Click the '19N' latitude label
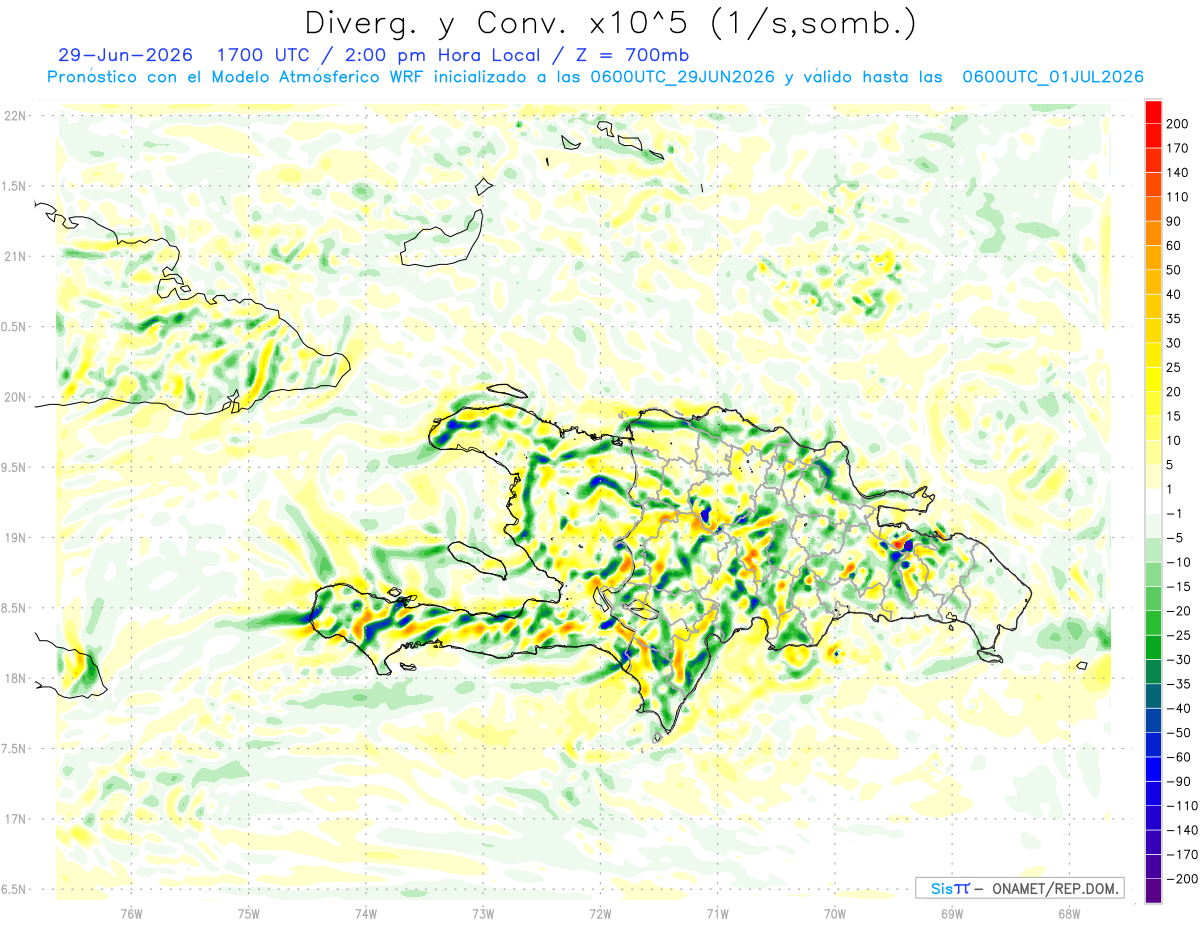1200x927 pixels. 15,538
